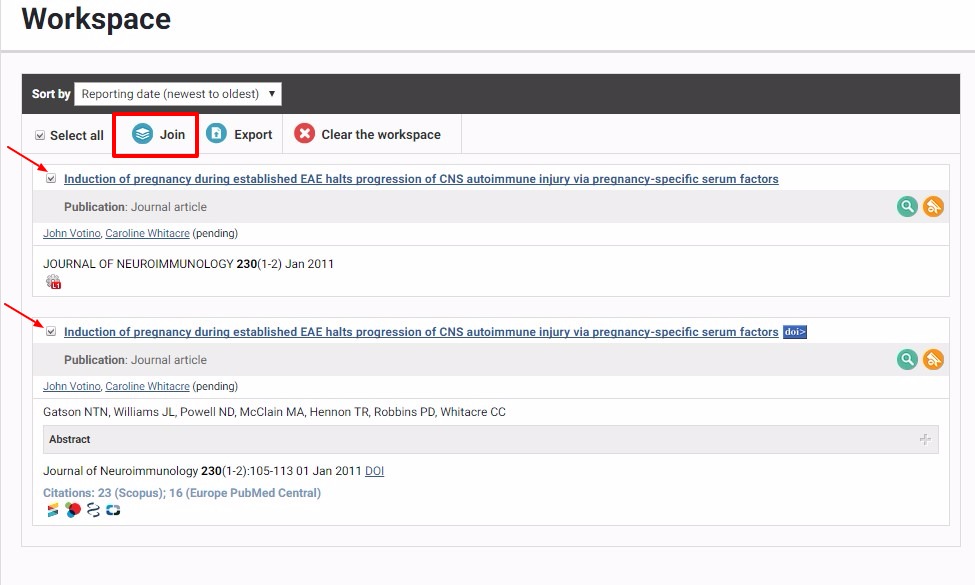
Task: Click the DOI link after 01 Jan 2011
Action: (x=374, y=471)
